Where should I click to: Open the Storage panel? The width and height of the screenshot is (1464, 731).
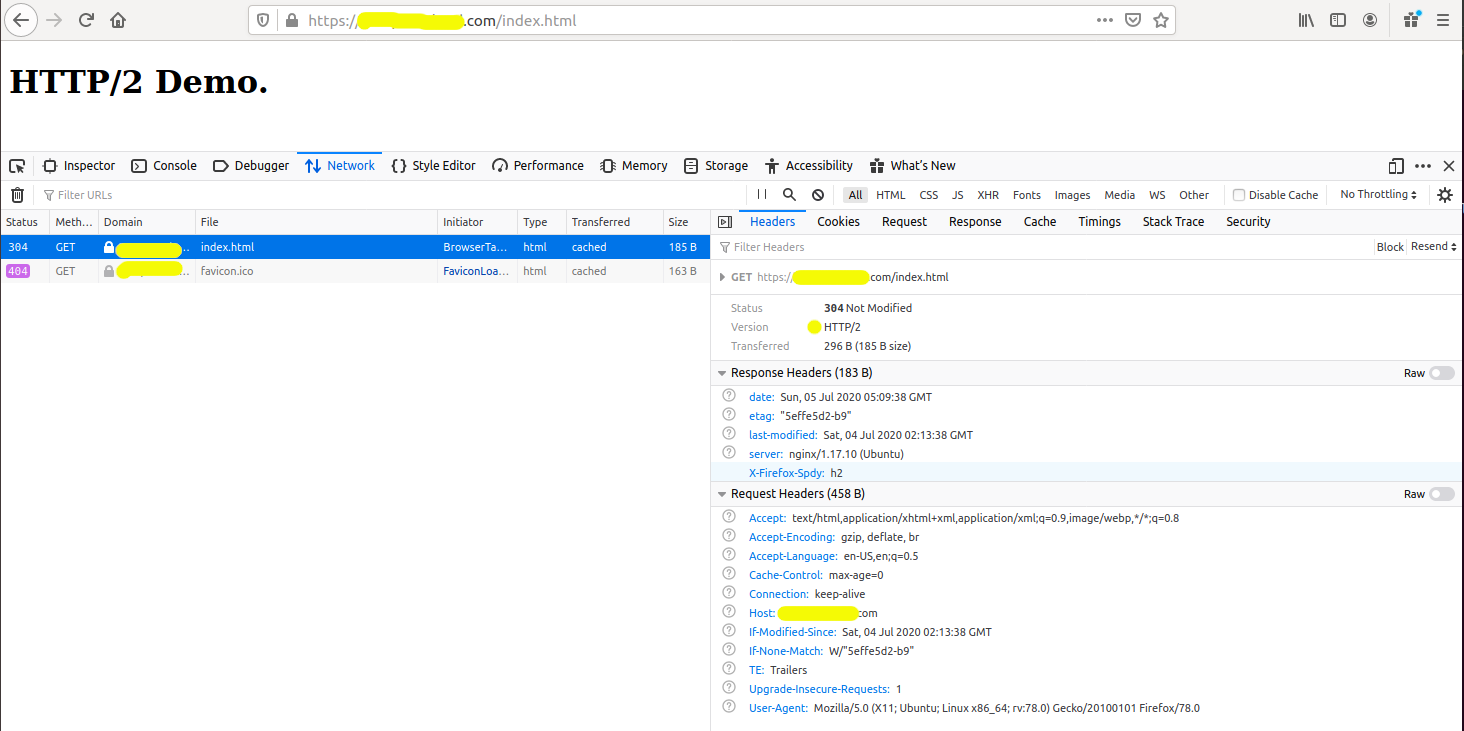(x=716, y=166)
